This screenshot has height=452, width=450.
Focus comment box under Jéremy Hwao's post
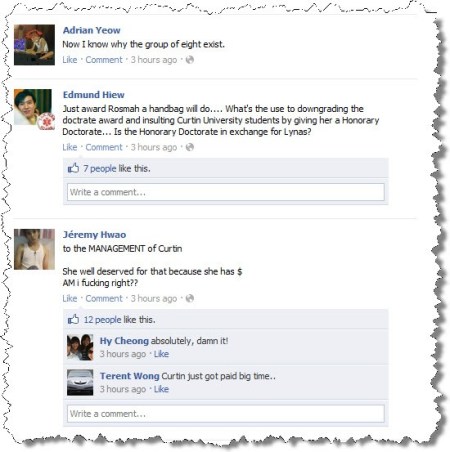click(226, 414)
